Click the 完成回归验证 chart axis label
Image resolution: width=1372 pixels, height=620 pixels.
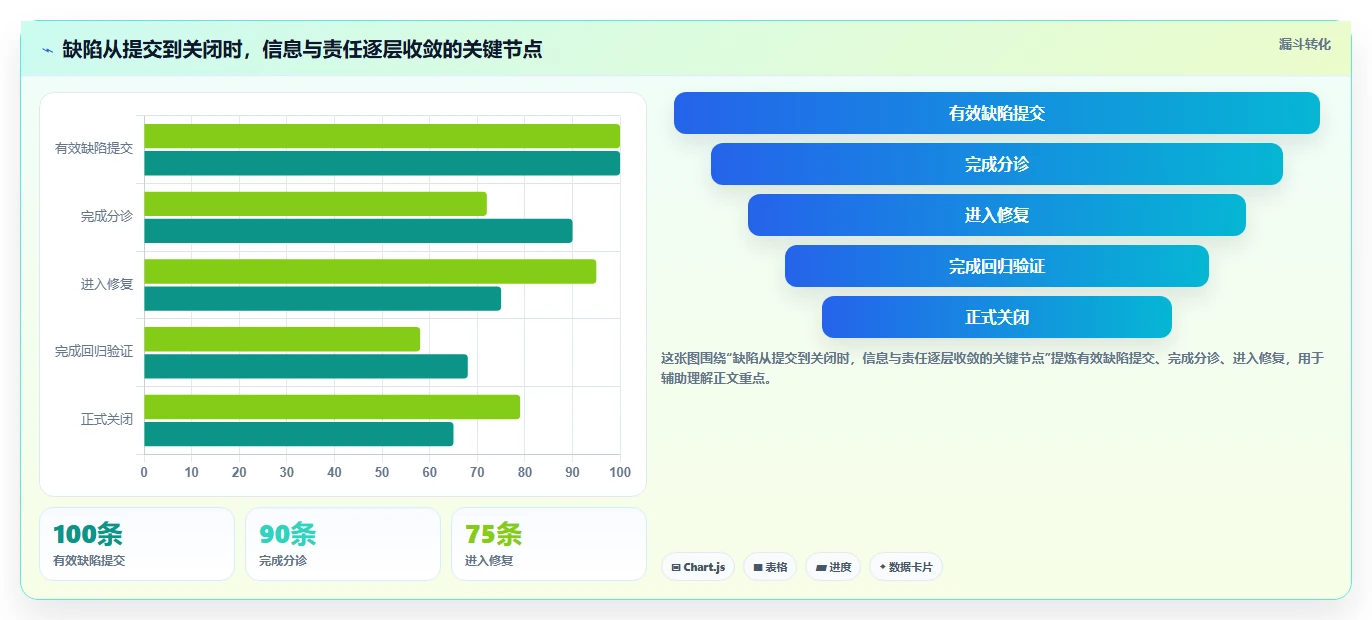pos(94,352)
